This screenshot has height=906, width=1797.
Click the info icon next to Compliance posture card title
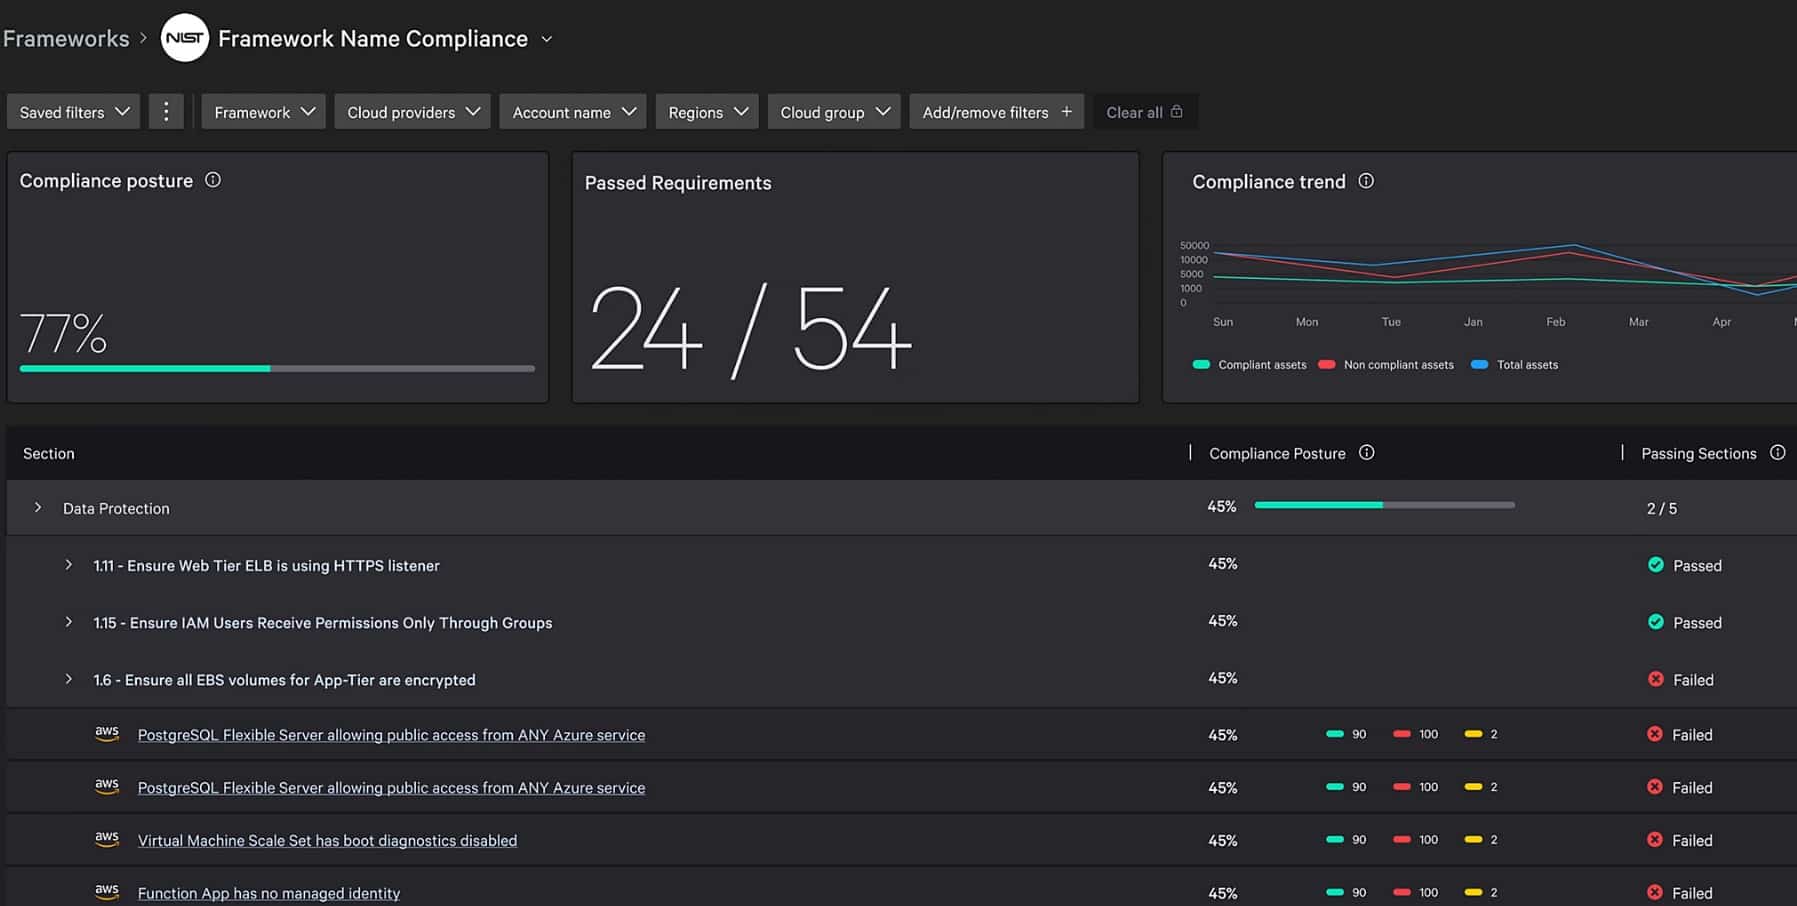pos(213,180)
